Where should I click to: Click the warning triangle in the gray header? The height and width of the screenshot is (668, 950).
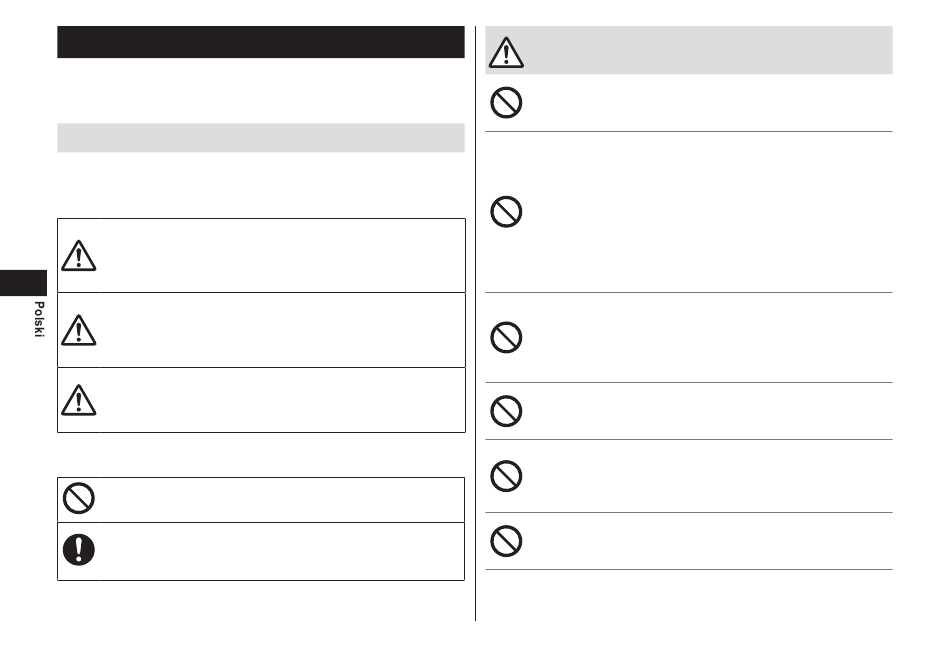click(x=506, y=52)
